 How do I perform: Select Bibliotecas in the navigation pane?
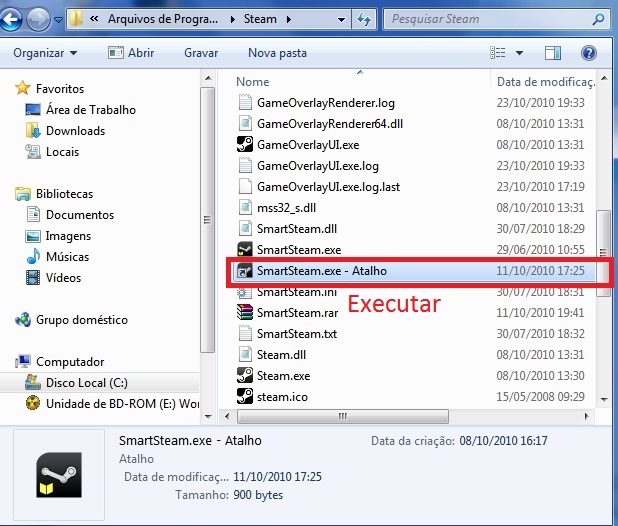54,193
